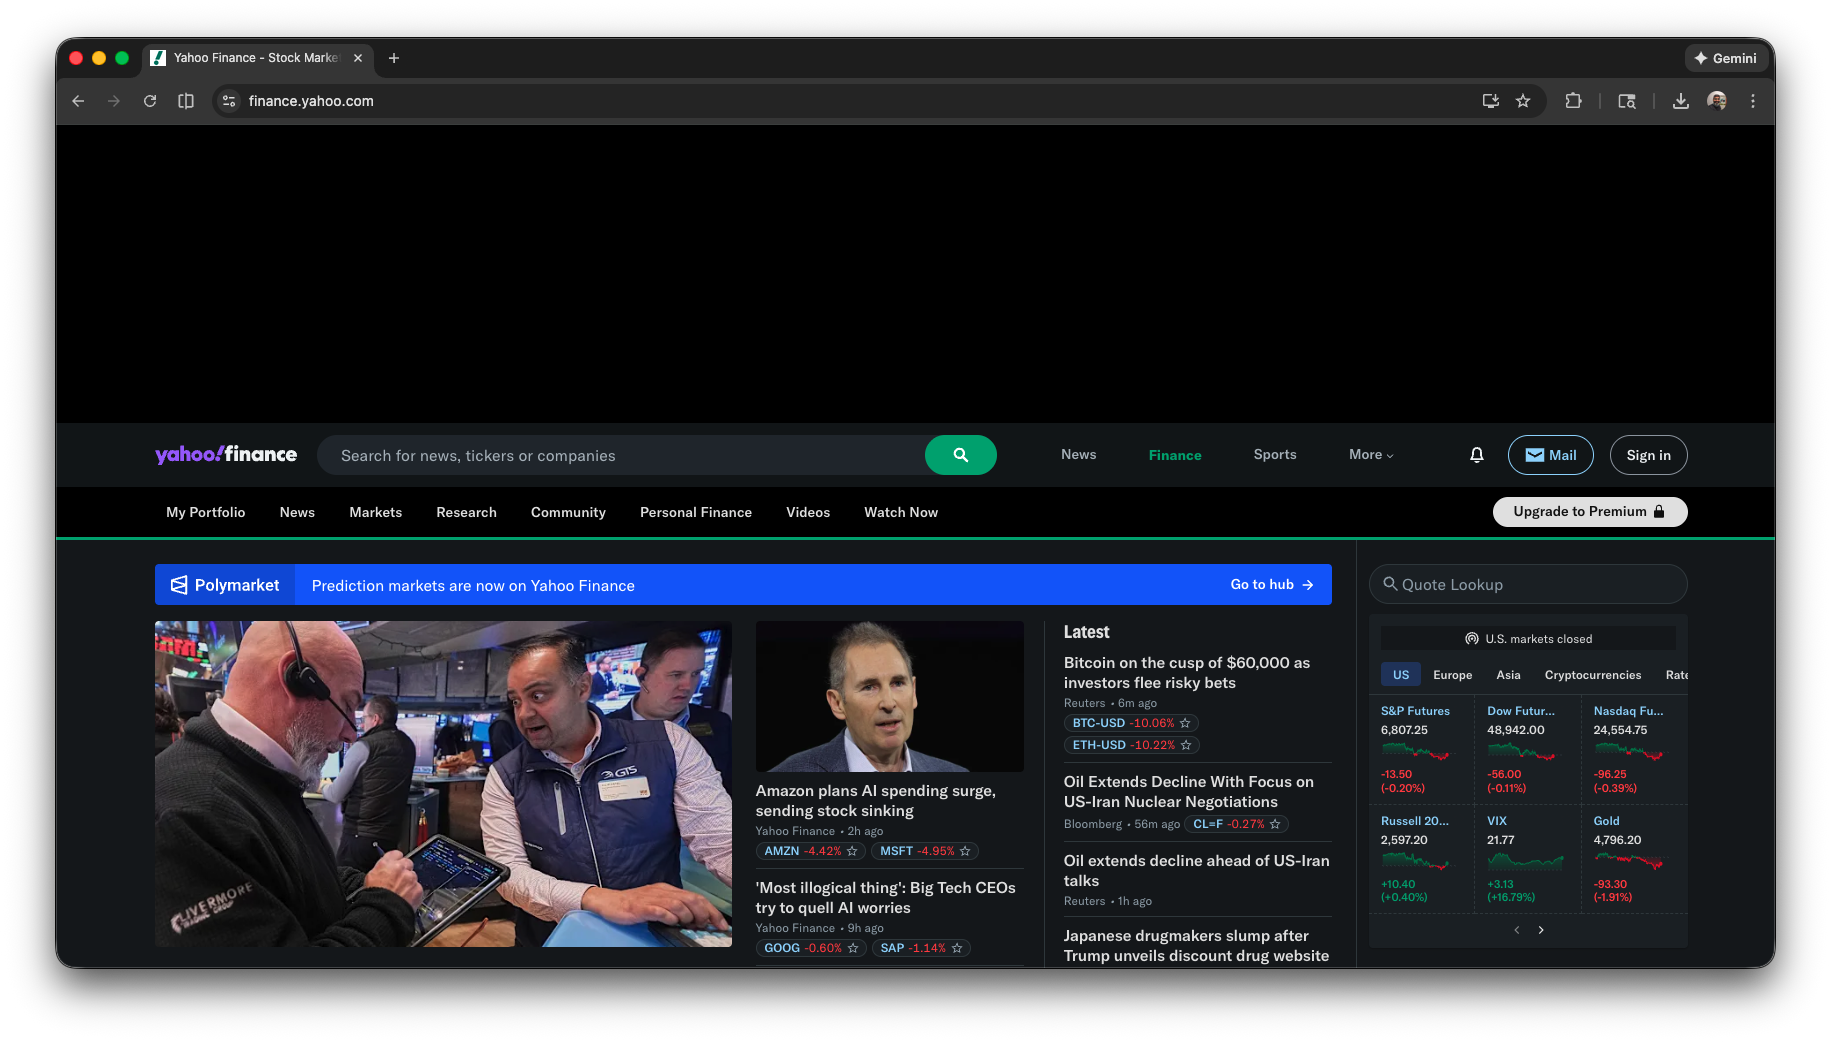Star the CL=F oil ticker
This screenshot has height=1042, width=1831.
pos(1273,824)
